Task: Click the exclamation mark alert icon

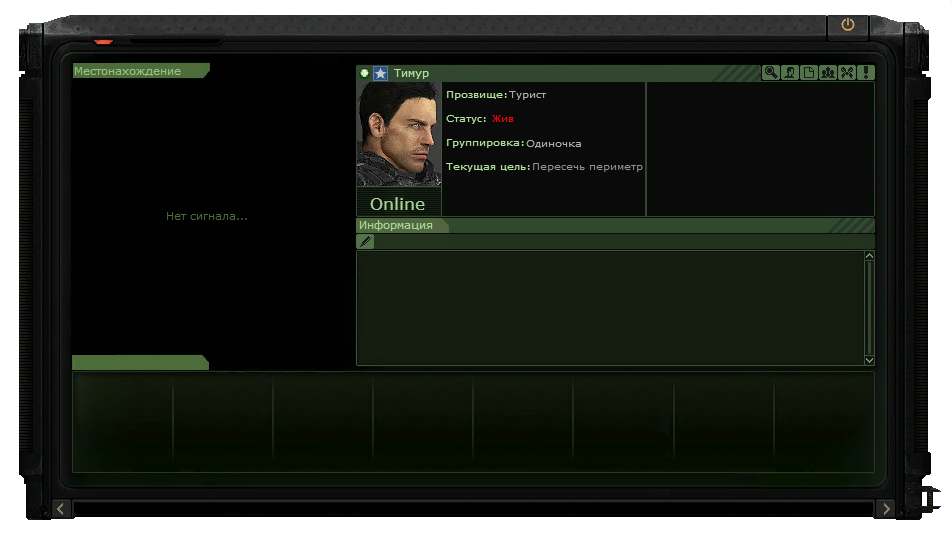Action: (x=865, y=72)
